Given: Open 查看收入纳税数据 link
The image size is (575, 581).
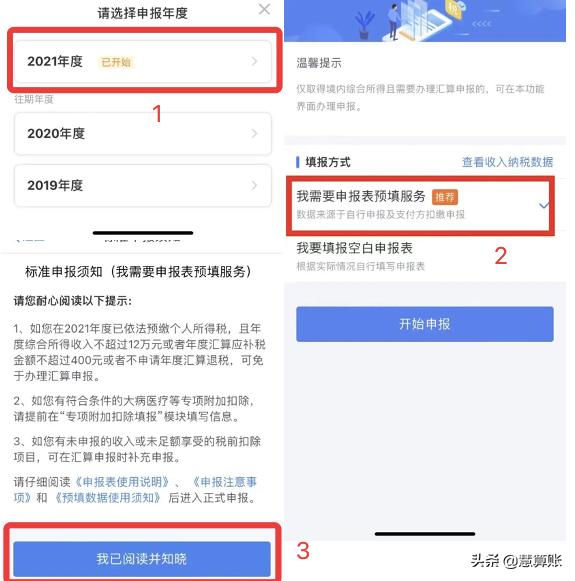Looking at the screenshot, I should [507, 162].
